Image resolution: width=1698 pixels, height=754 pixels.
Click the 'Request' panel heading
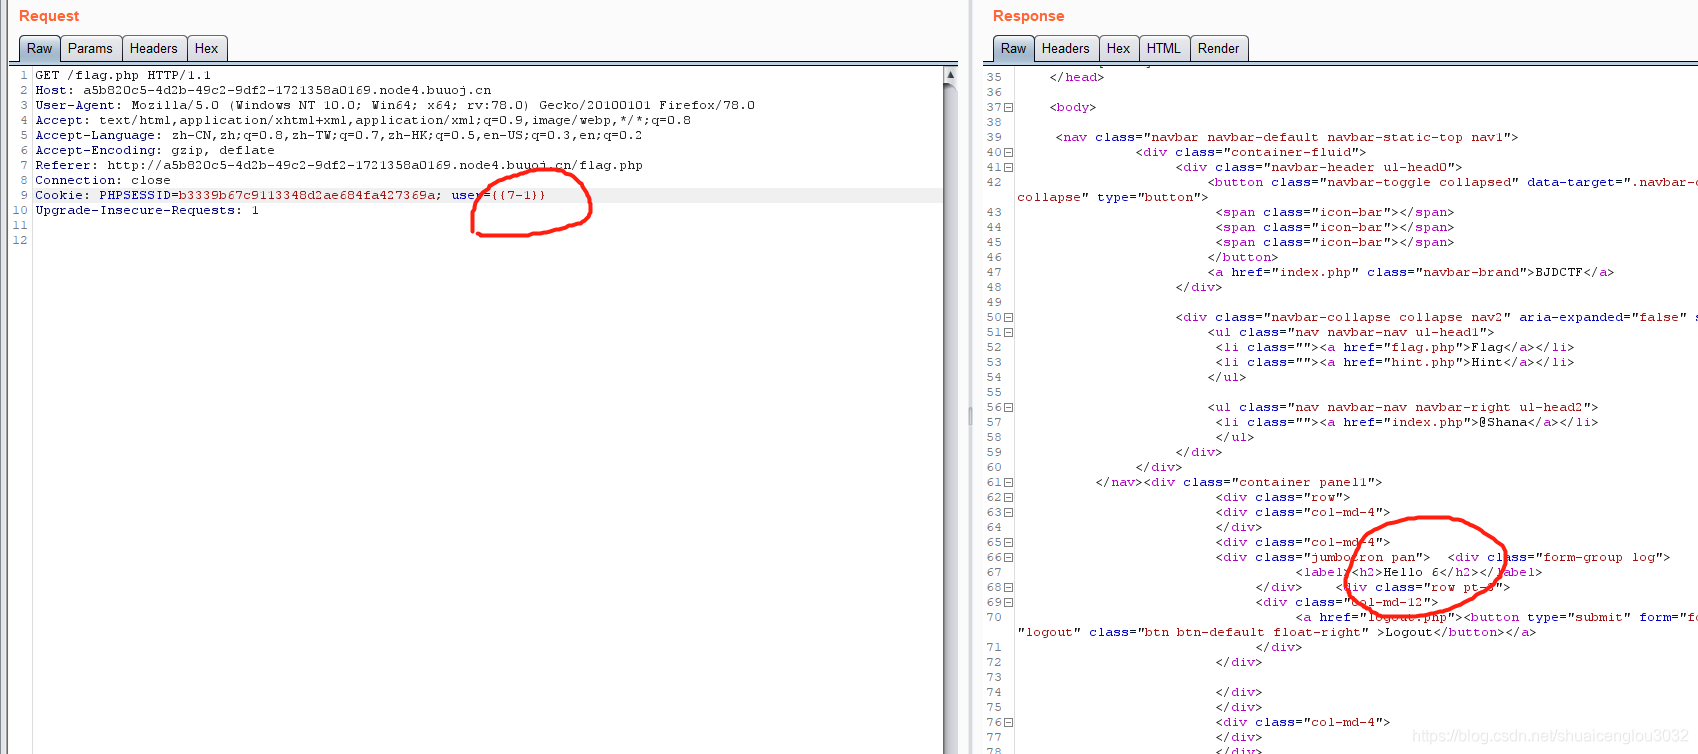49,16
